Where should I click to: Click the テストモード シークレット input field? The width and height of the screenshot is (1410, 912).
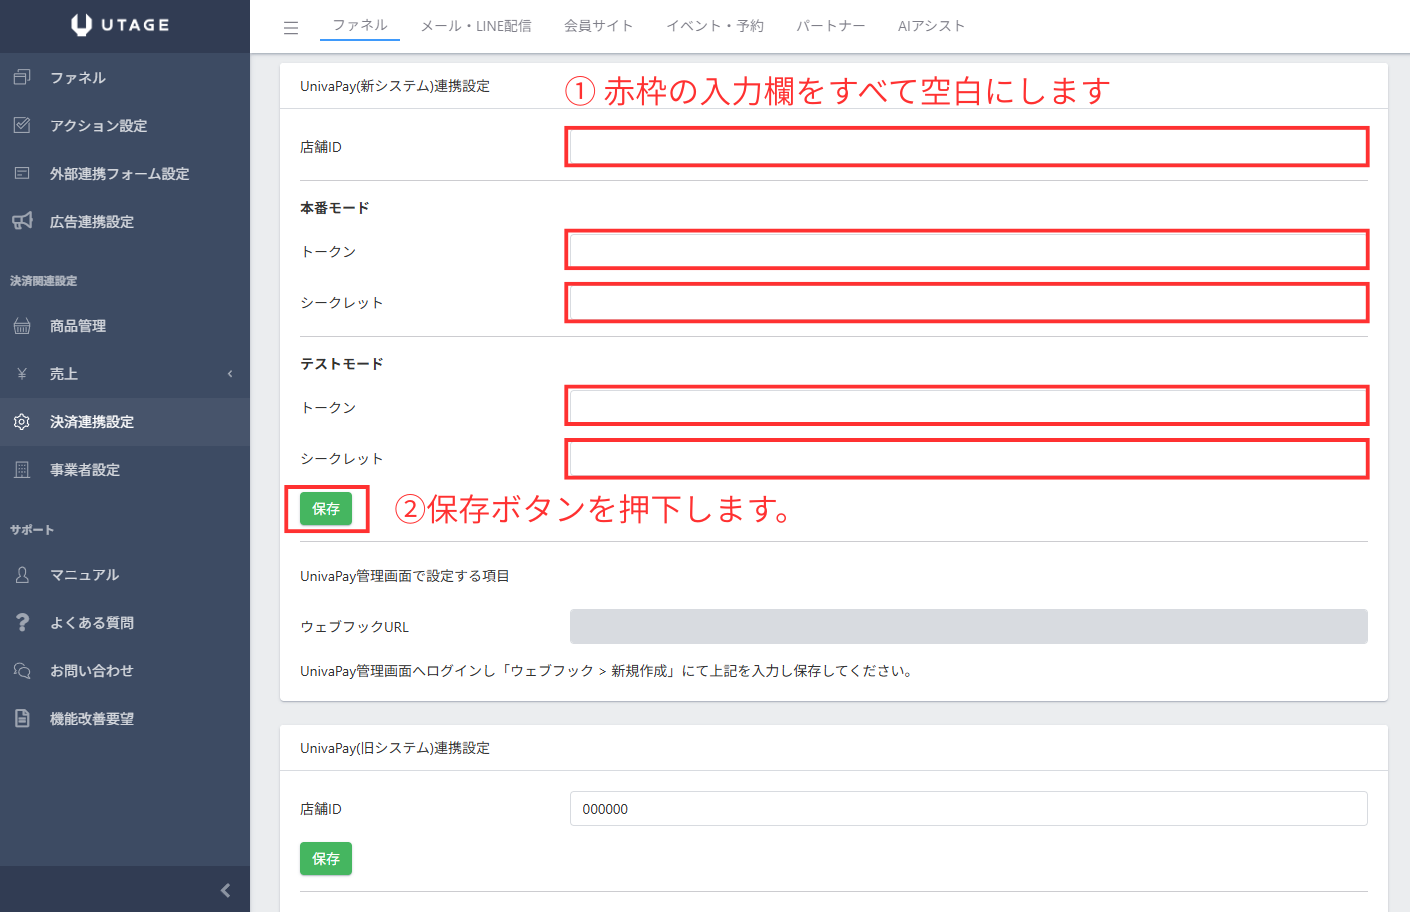967,459
